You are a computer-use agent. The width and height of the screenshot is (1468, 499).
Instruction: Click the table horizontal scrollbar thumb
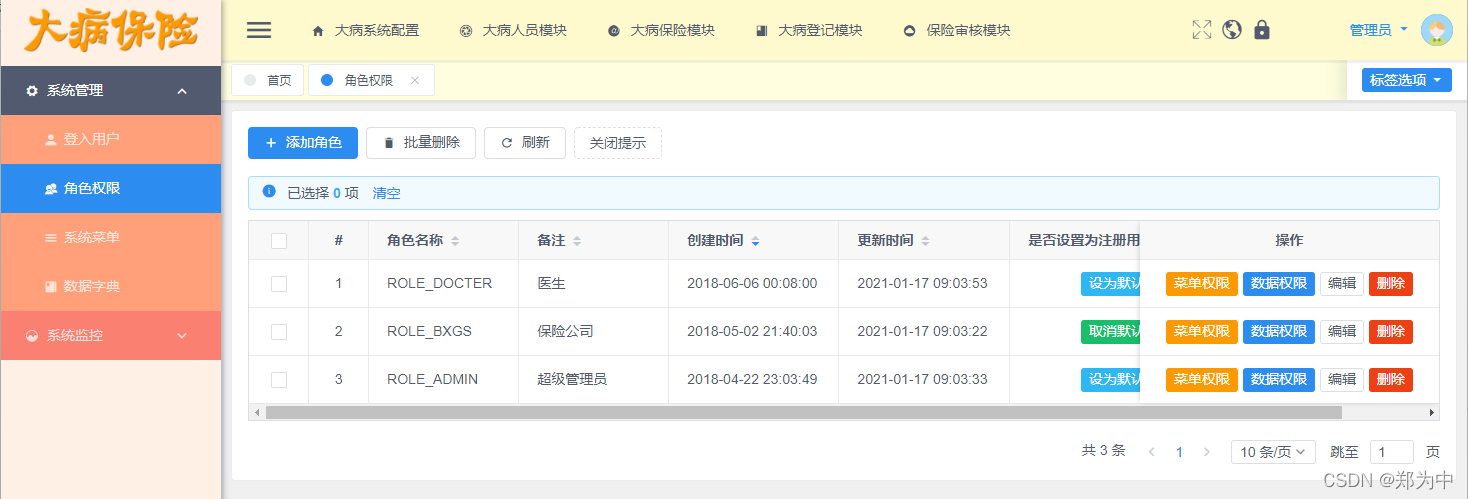click(803, 412)
